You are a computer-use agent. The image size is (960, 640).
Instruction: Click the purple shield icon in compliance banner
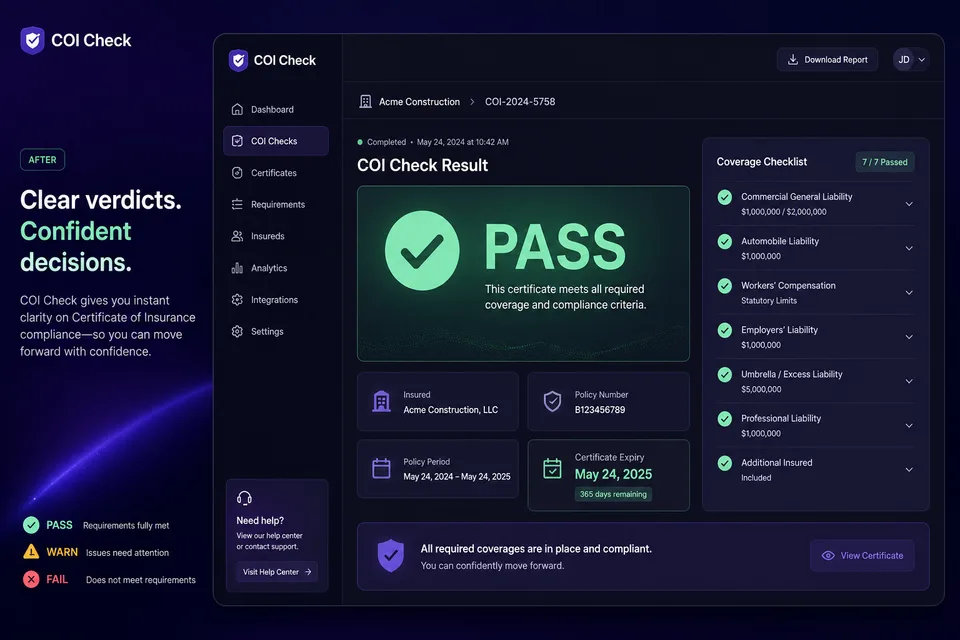point(391,555)
